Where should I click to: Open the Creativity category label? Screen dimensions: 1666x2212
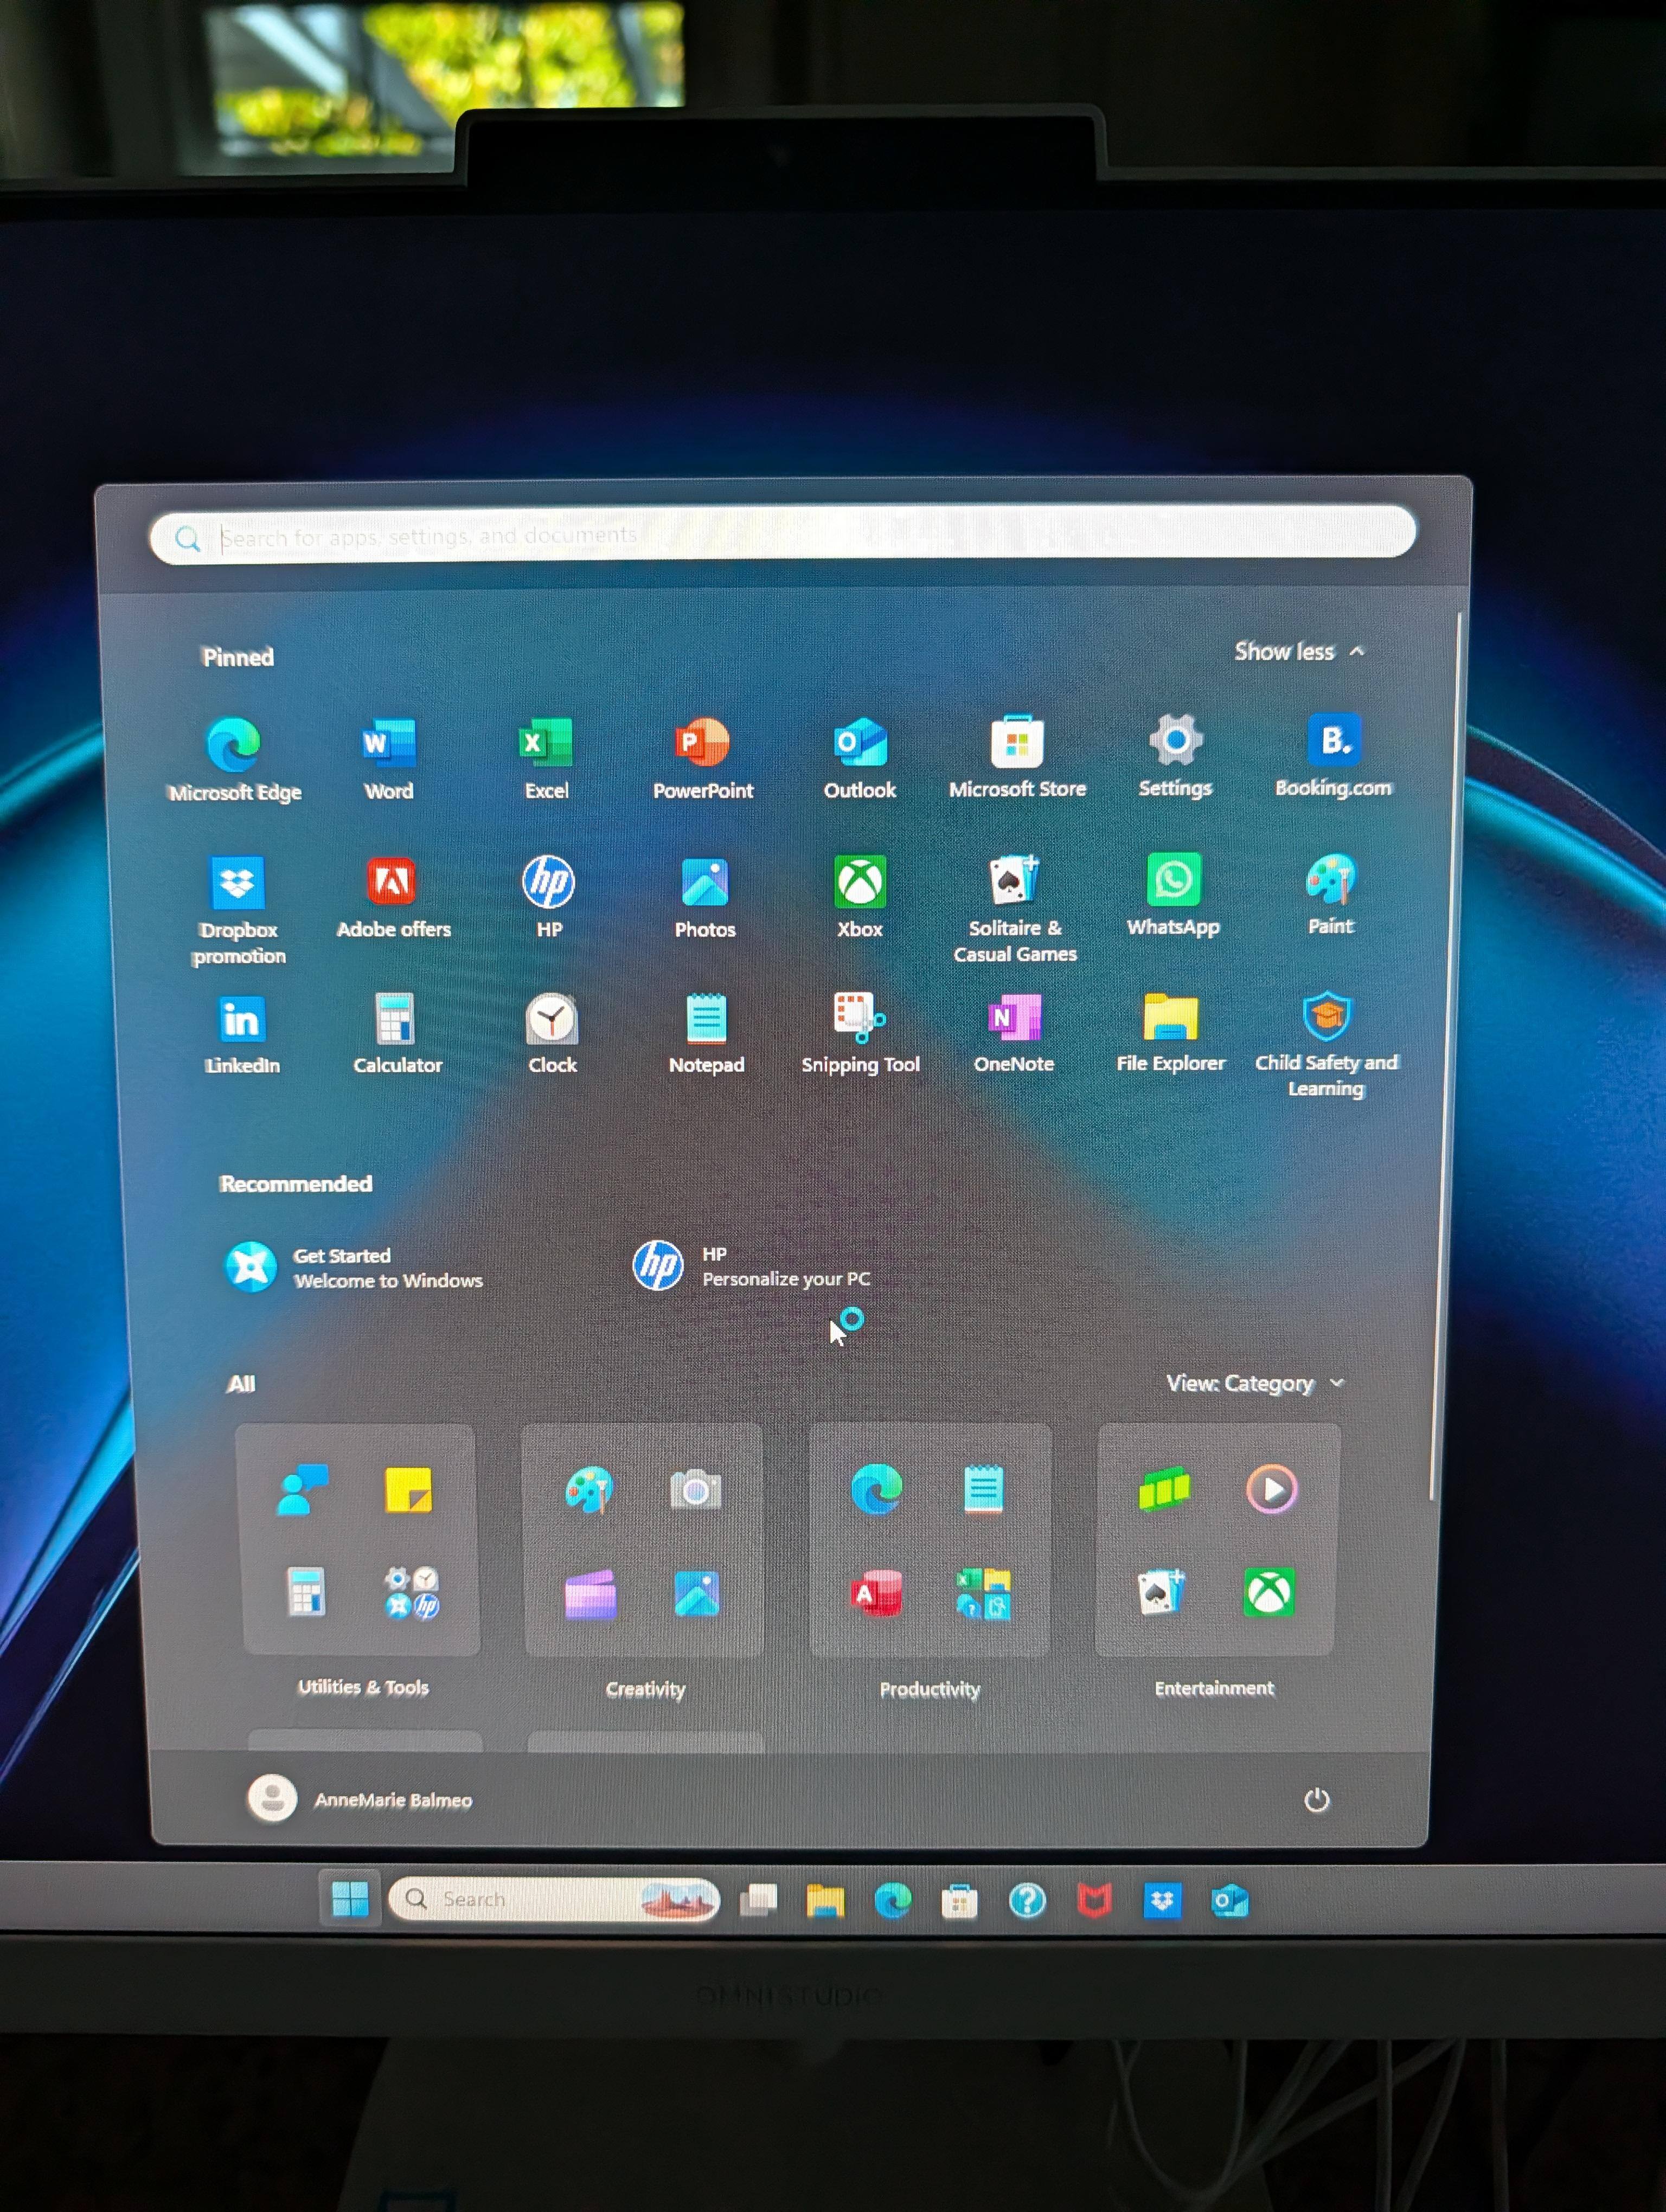pyautogui.click(x=645, y=1689)
